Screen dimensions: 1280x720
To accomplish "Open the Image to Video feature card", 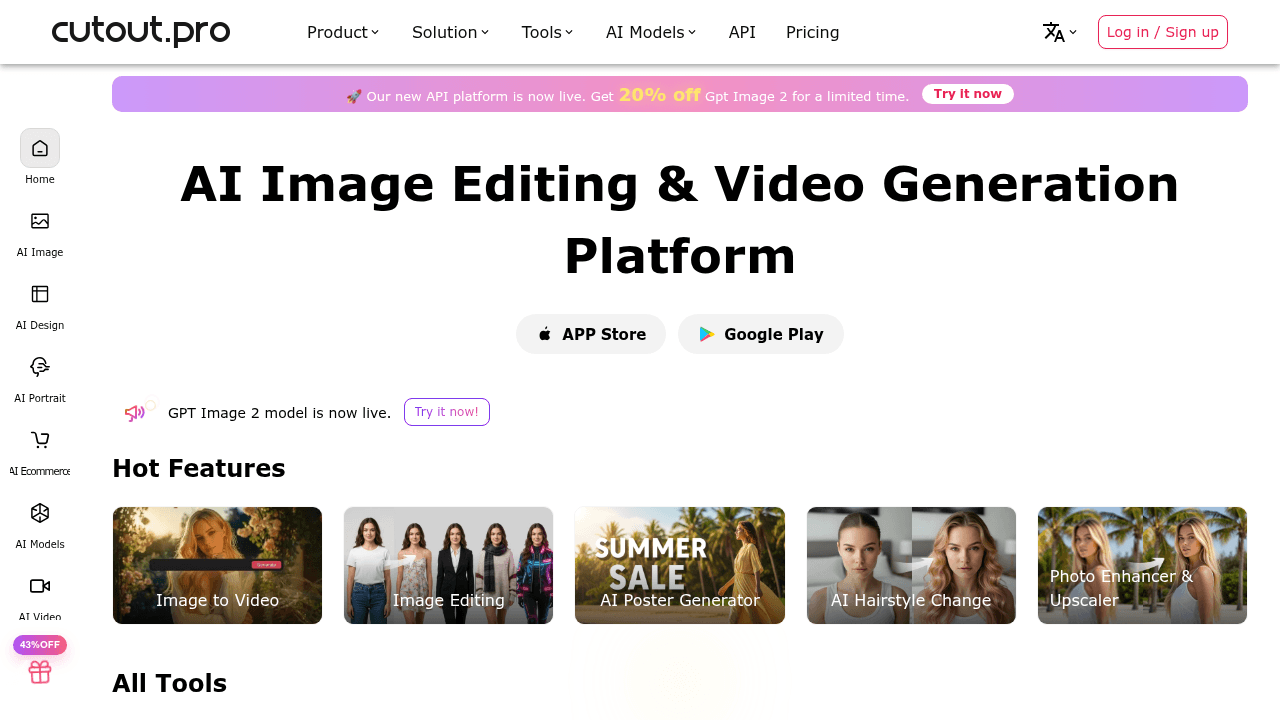I will (217, 565).
